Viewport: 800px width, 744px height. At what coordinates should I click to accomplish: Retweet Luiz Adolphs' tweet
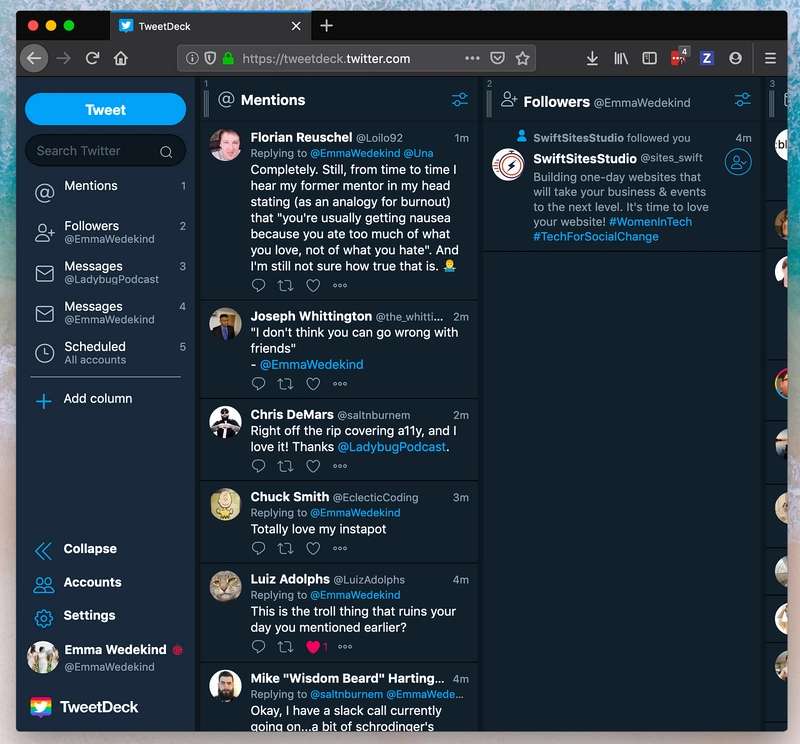[x=285, y=647]
